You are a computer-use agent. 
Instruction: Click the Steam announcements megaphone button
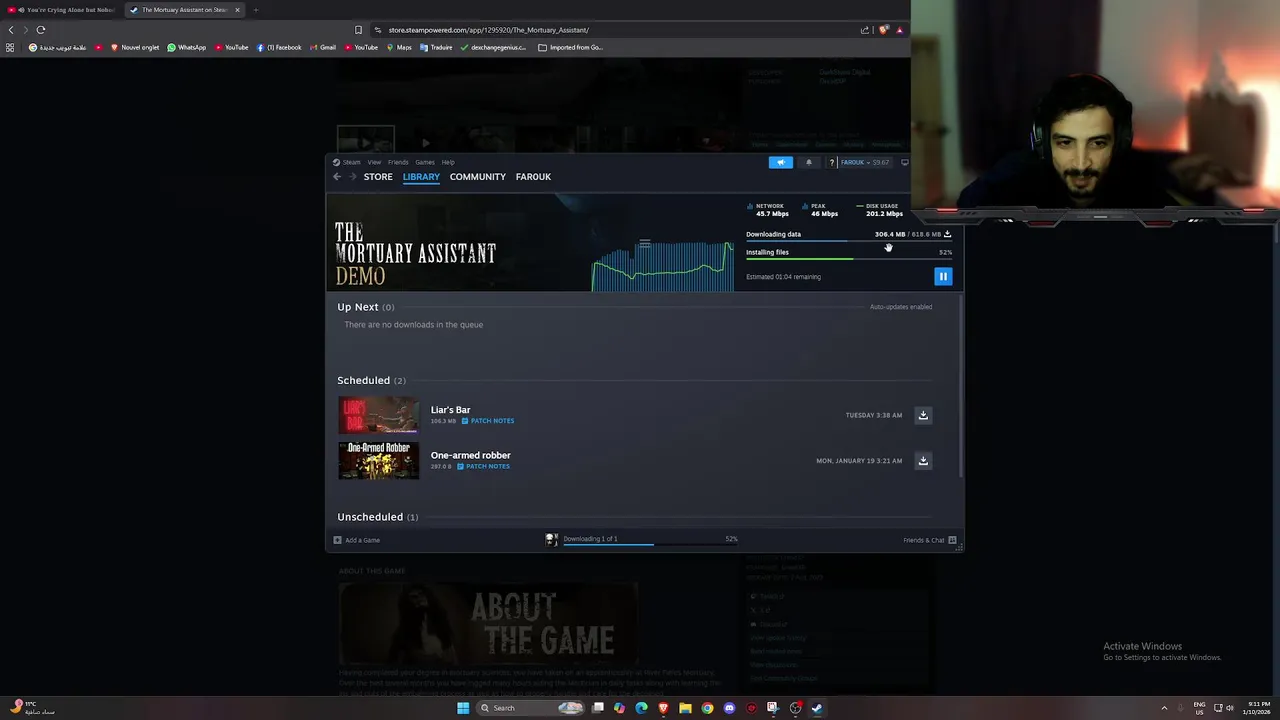point(781,162)
